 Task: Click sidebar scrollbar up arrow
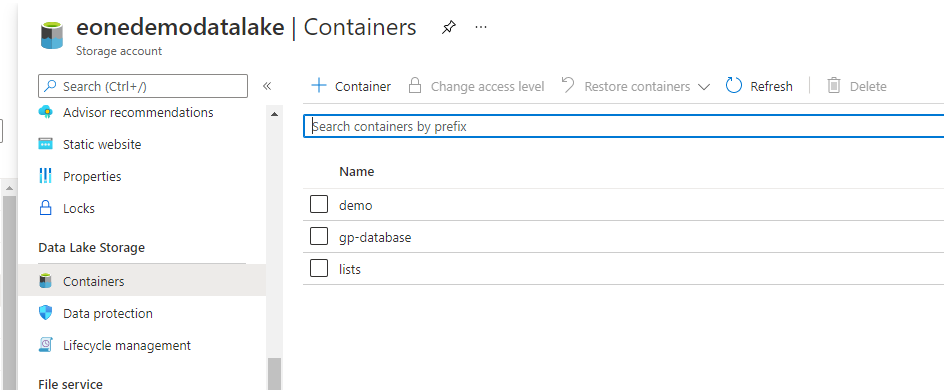coord(275,114)
